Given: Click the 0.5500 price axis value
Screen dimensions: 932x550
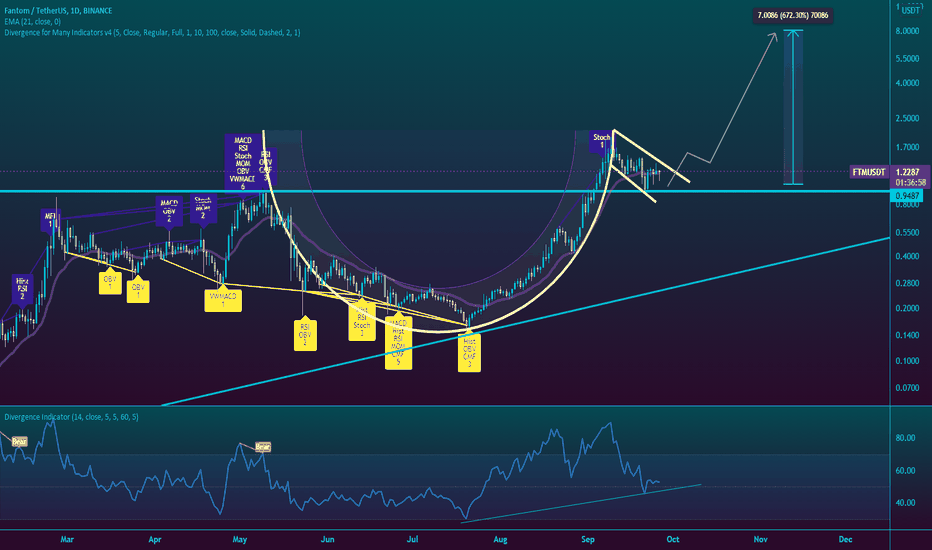Looking at the screenshot, I should pos(907,232).
